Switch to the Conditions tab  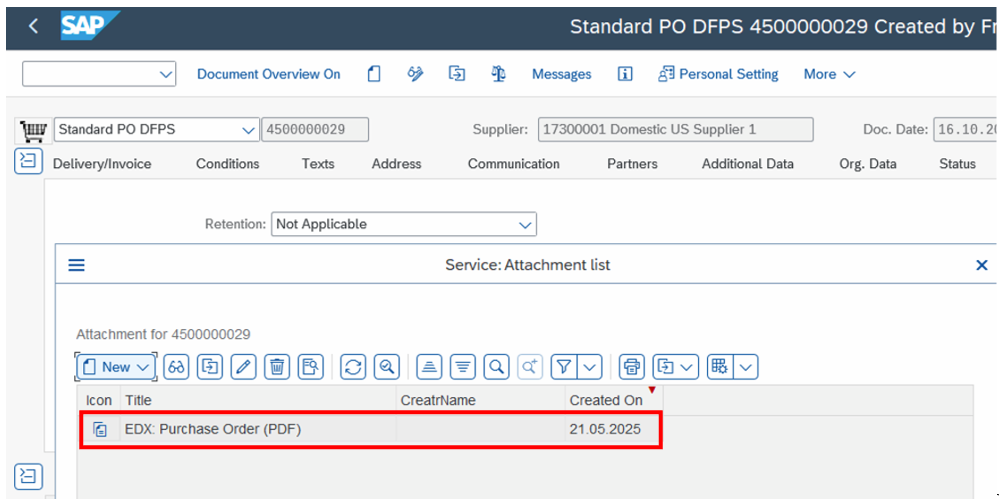[227, 164]
